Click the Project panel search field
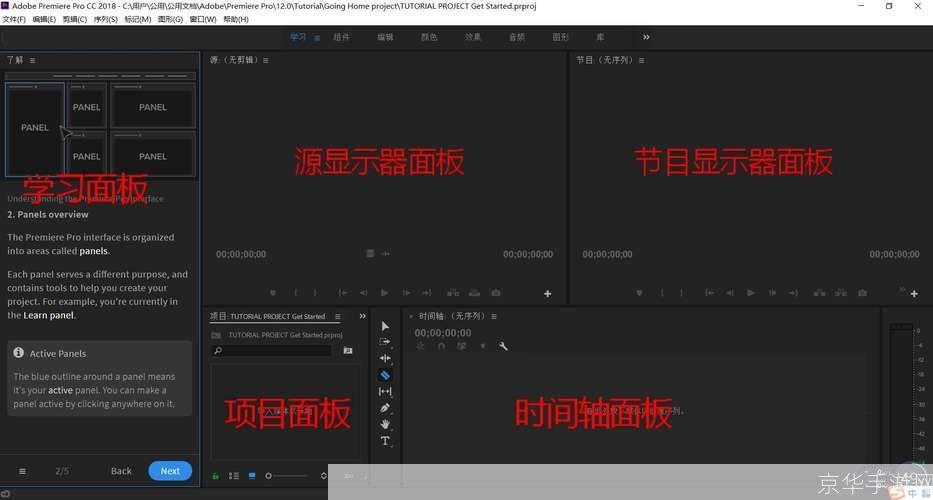 point(271,351)
